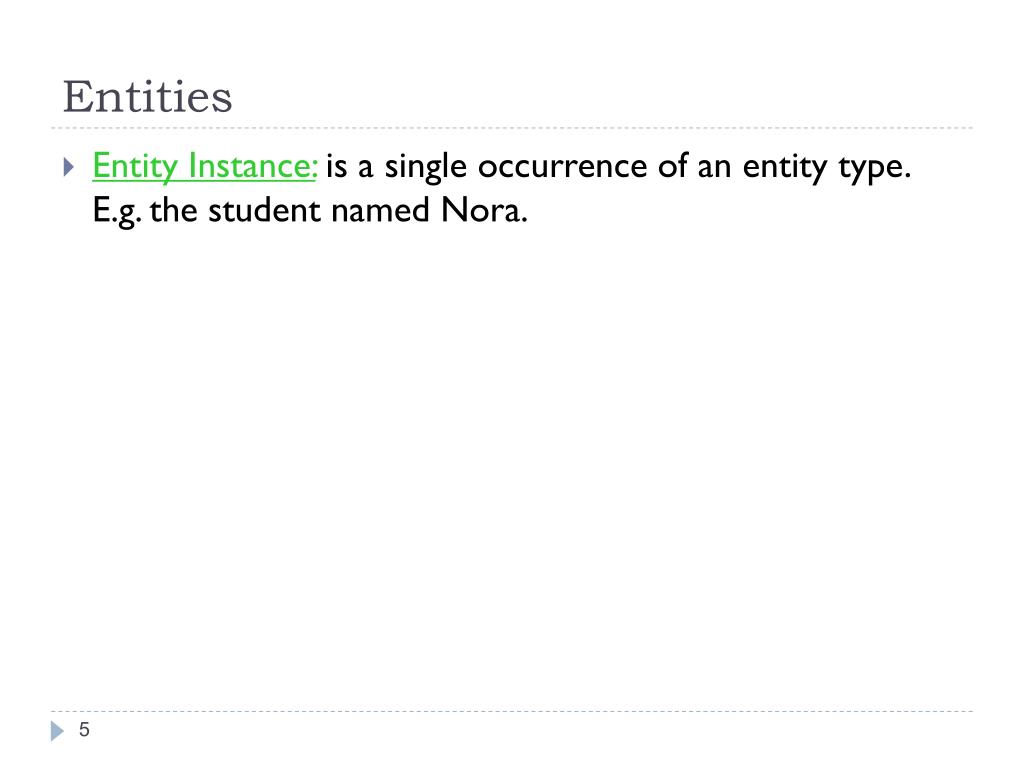Click the word single in definition
Image resolution: width=1024 pixels, height=768 pixels.
pos(425,167)
